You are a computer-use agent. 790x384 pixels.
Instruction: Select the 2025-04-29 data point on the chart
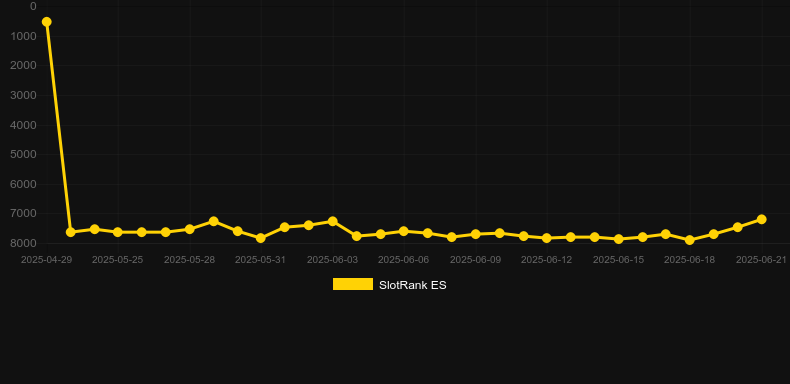46,22
